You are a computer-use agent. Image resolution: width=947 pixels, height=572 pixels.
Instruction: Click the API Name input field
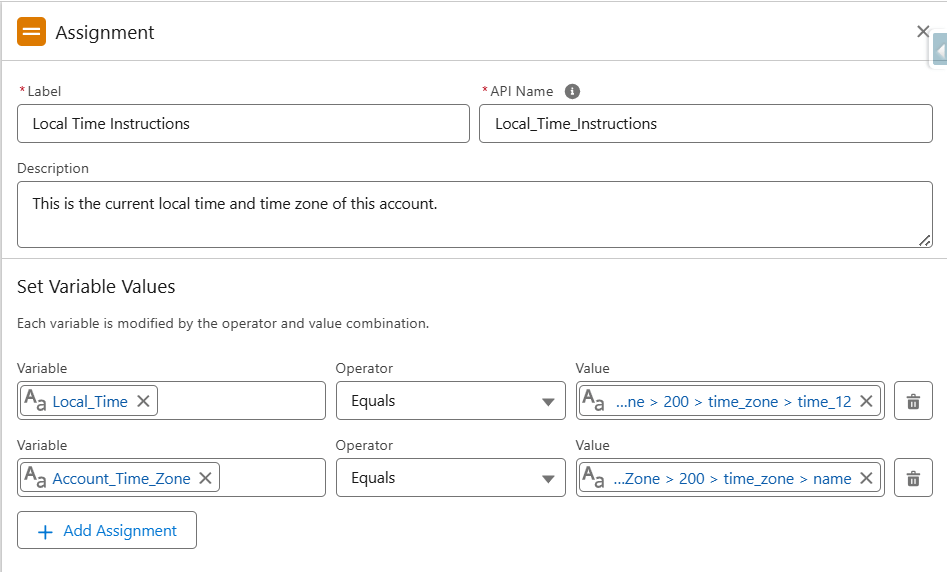point(705,124)
